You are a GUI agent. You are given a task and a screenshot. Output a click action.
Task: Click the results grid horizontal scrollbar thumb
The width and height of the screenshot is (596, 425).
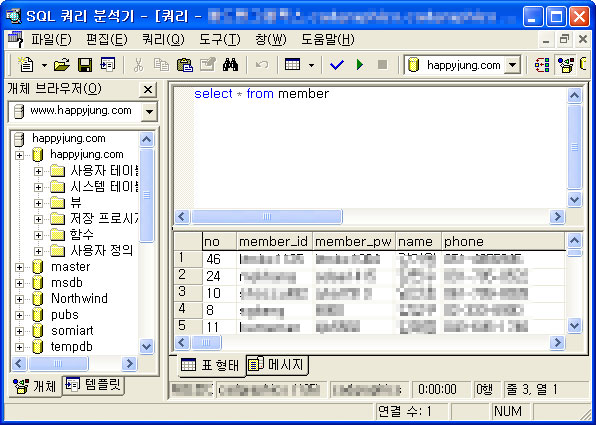tap(206, 343)
